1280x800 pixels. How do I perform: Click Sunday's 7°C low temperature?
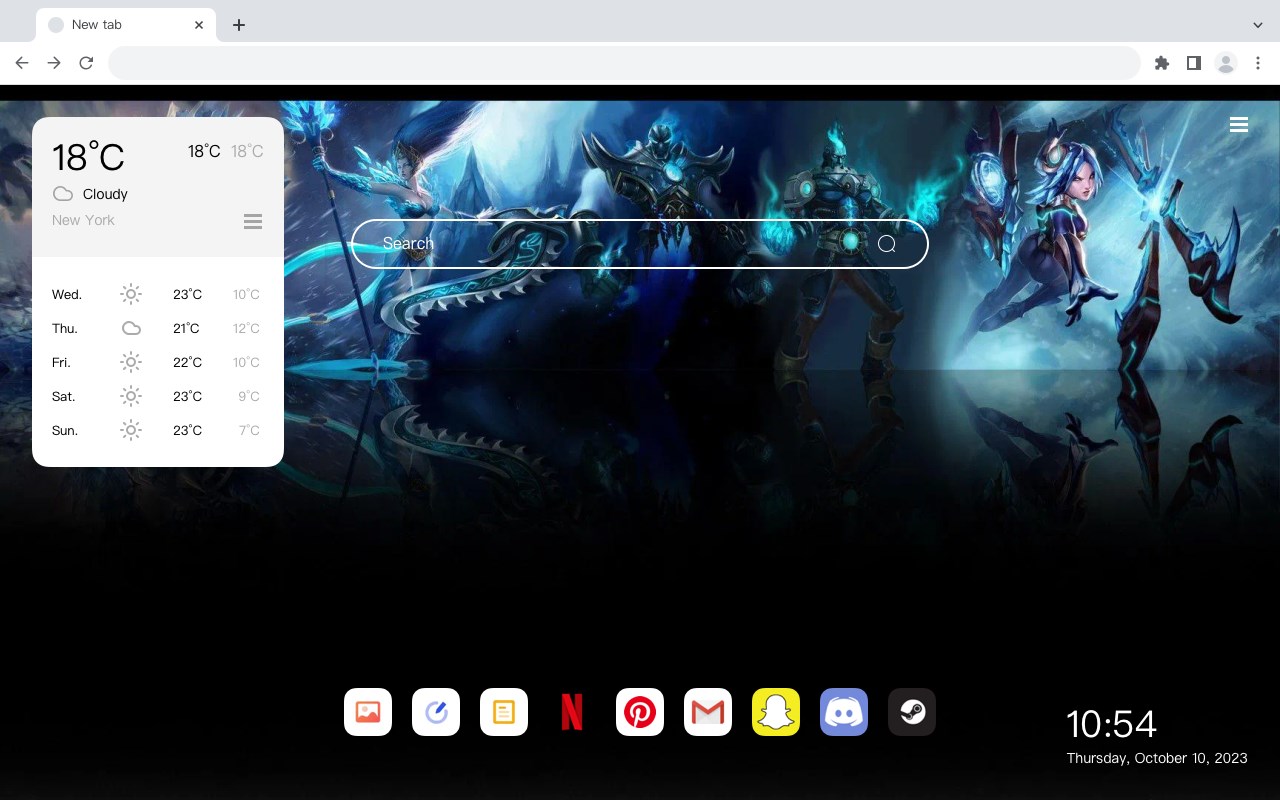coord(249,430)
